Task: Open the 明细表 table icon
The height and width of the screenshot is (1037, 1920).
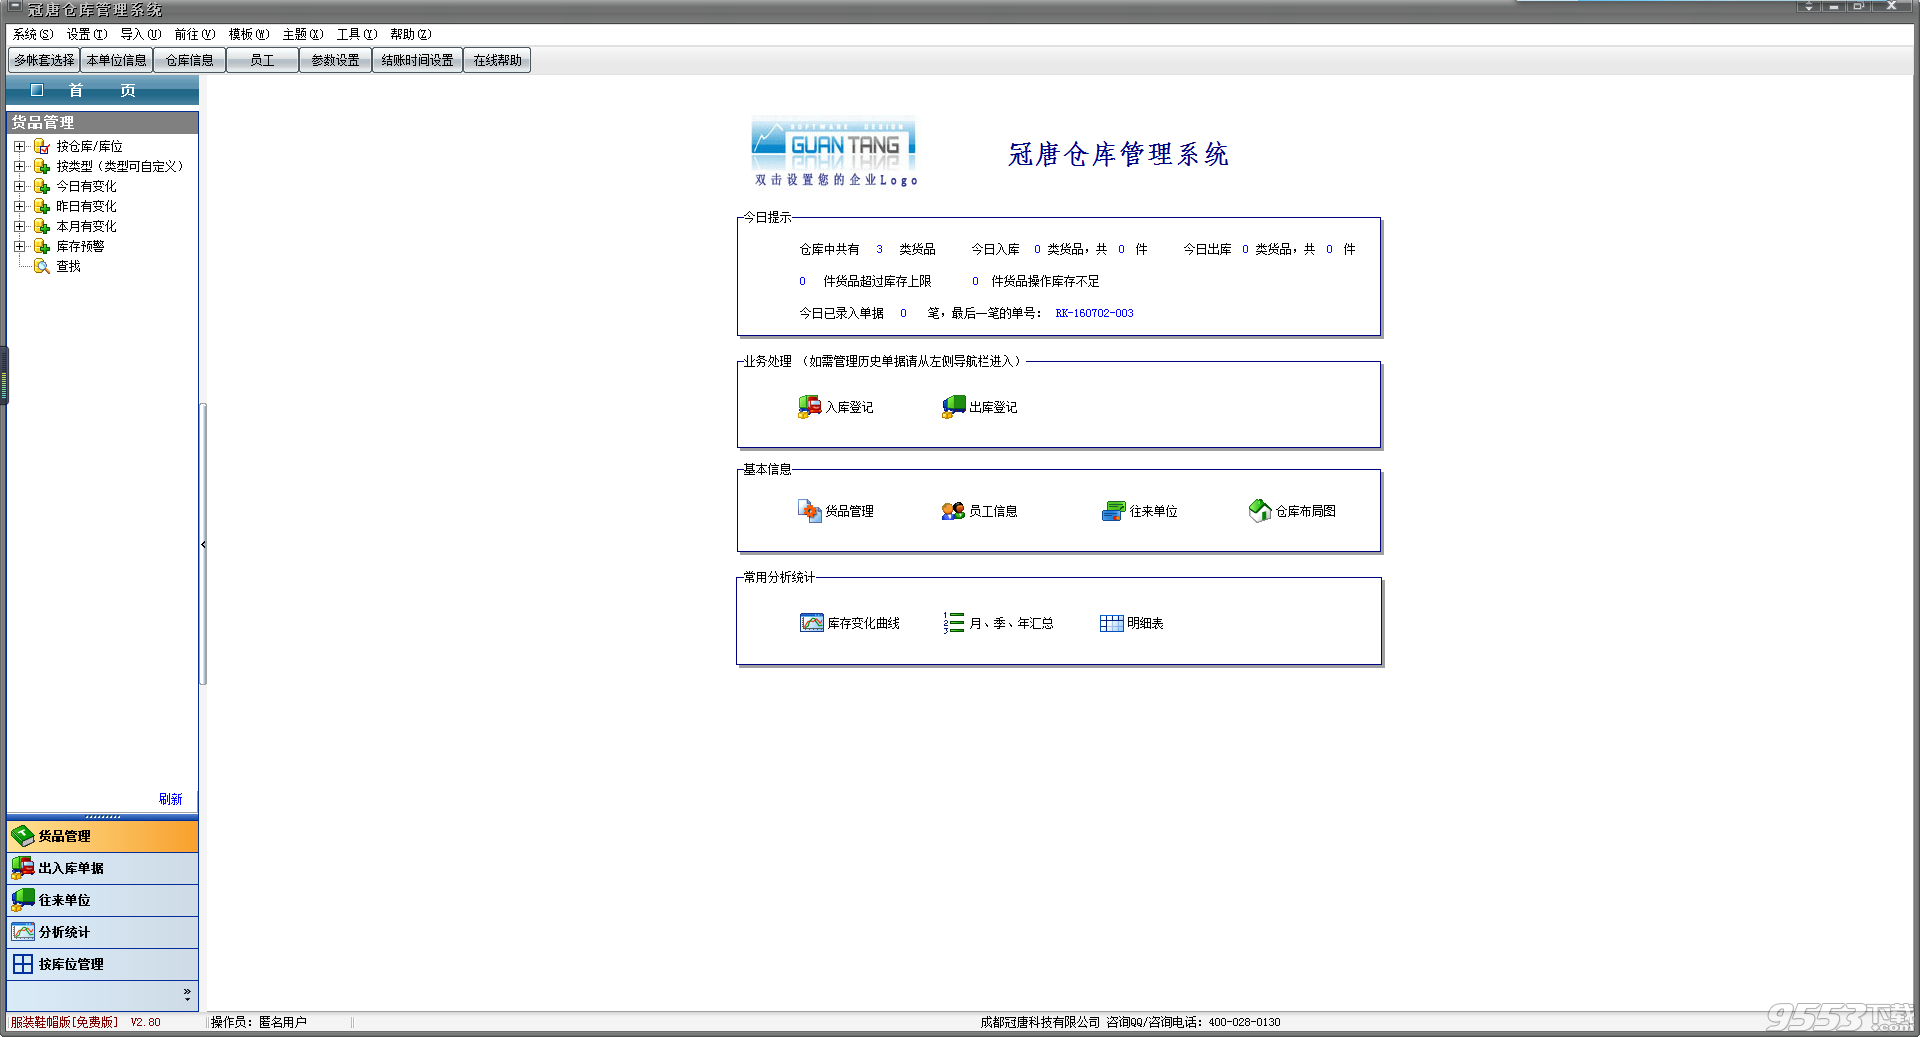Action: click(x=1111, y=623)
